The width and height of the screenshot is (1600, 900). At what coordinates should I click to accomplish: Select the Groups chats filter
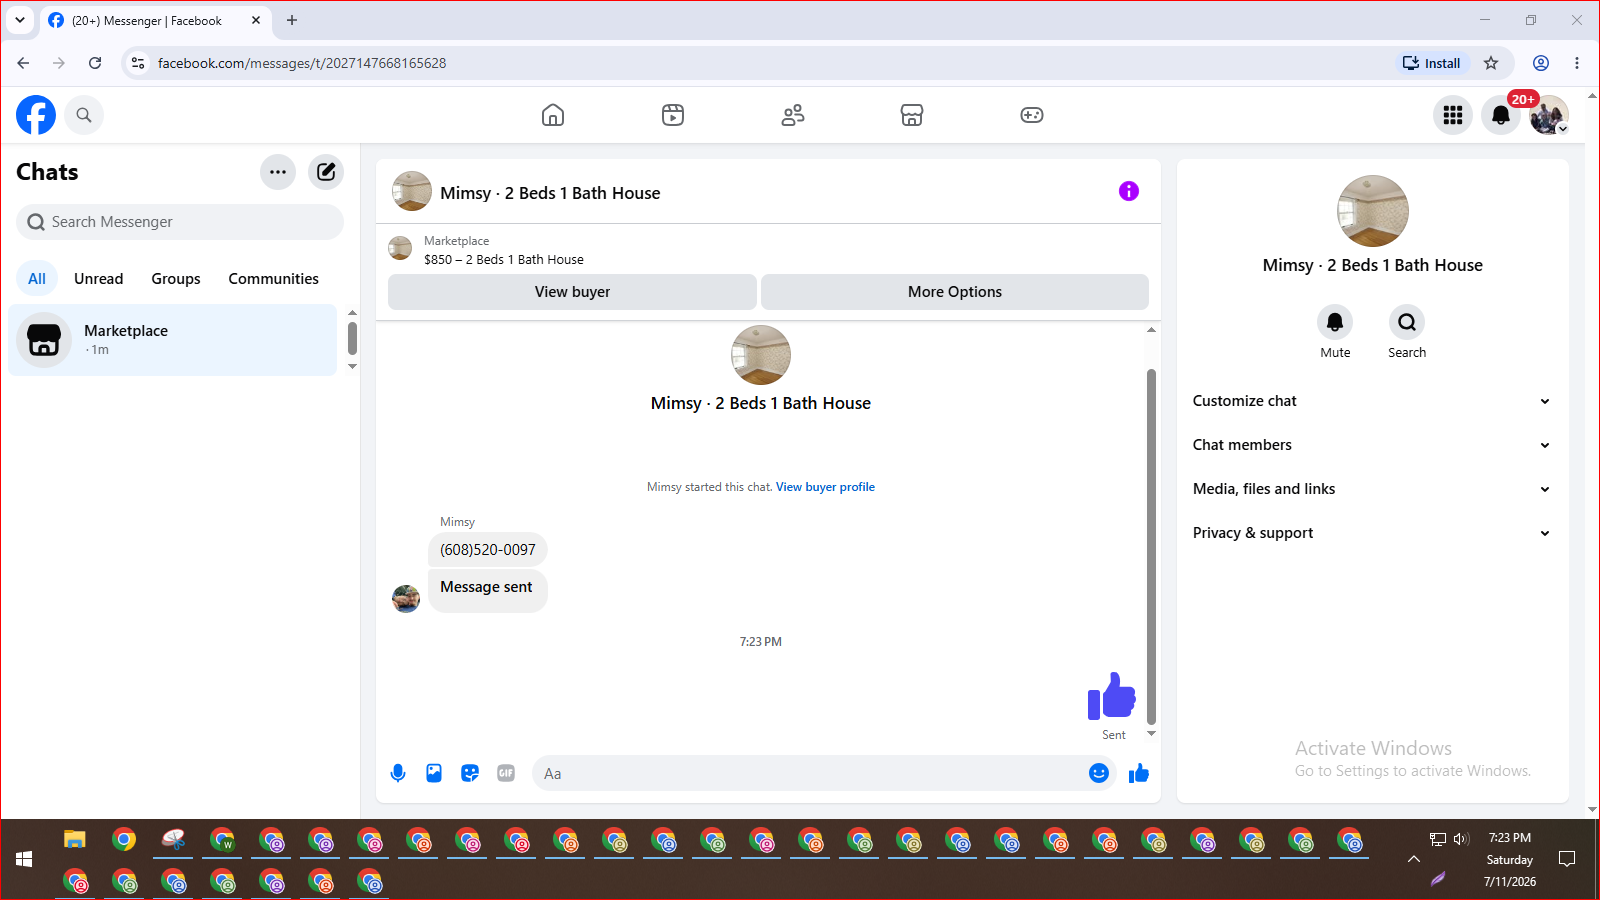point(176,279)
